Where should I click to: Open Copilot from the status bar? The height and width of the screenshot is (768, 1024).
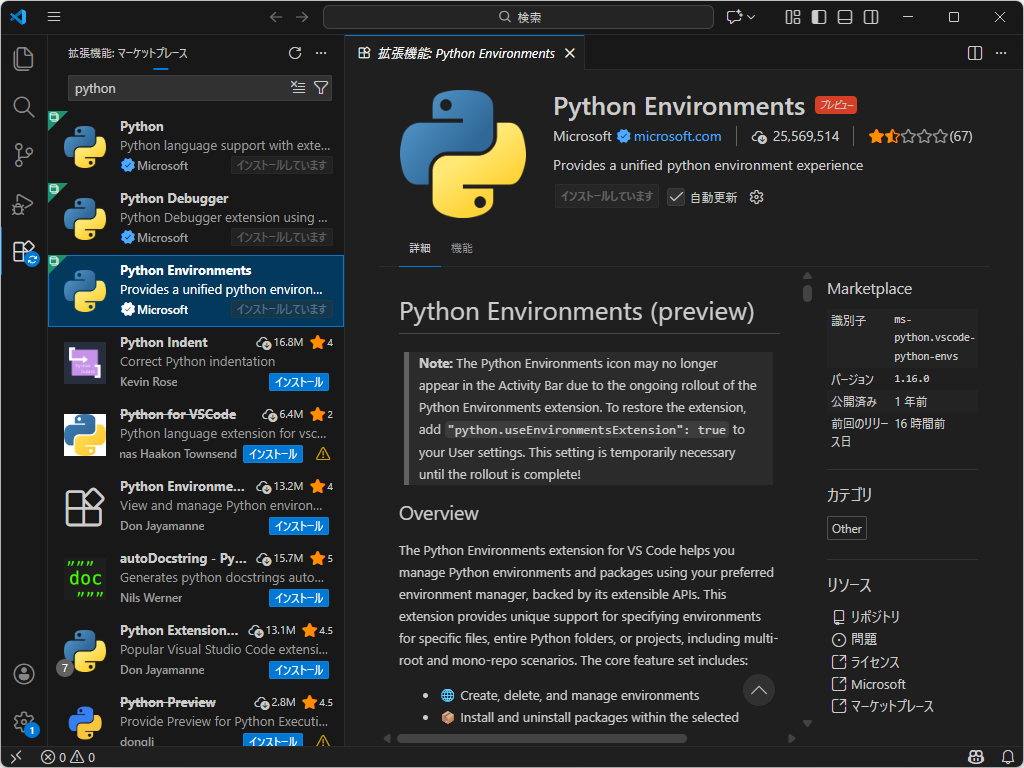[976, 757]
